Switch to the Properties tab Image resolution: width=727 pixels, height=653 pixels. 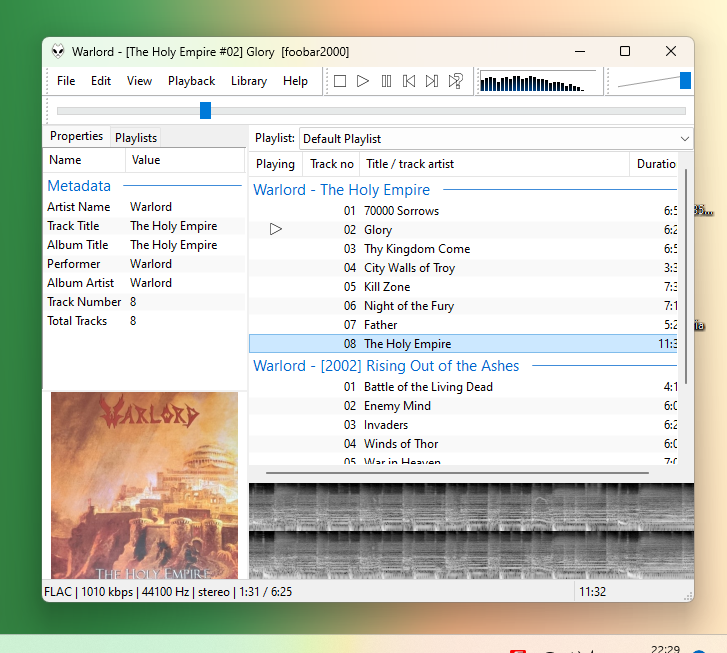[77, 136]
